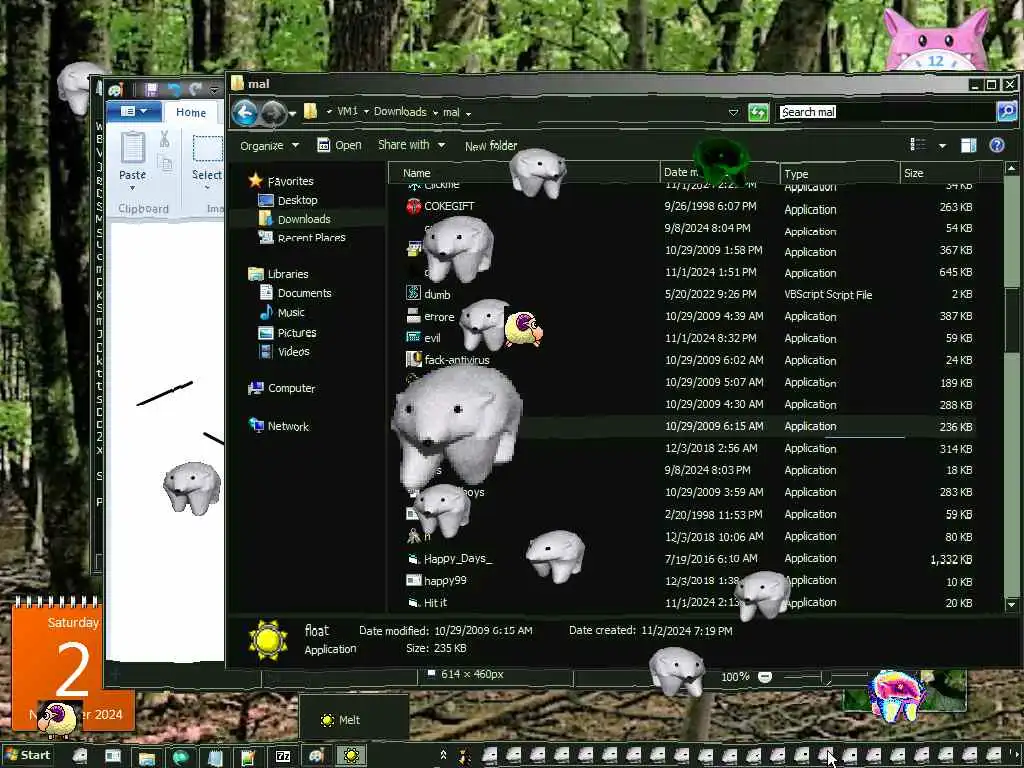Select Libraries in navigation pane

point(278,274)
